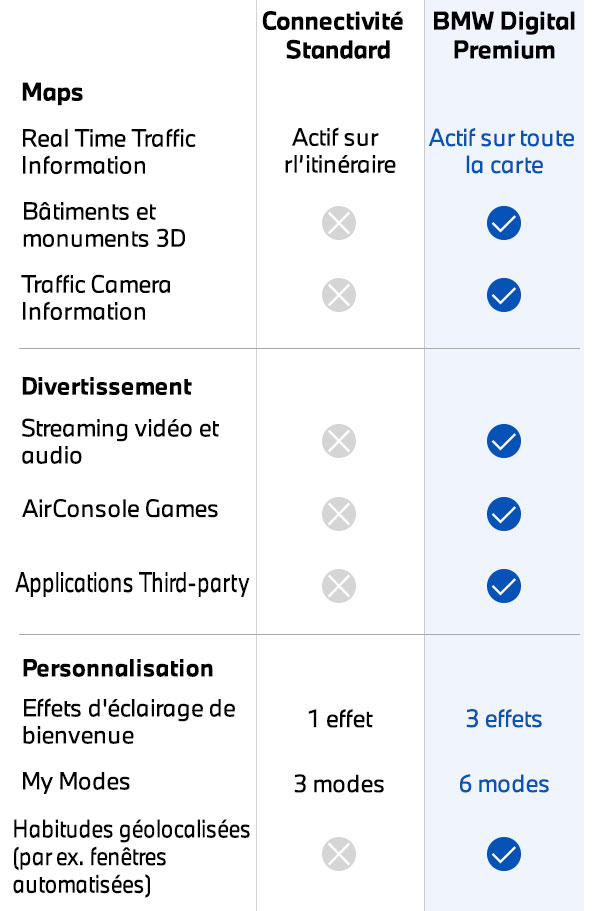Click grey cross for Streaming vidéo et audio

pyautogui.click(x=339, y=440)
